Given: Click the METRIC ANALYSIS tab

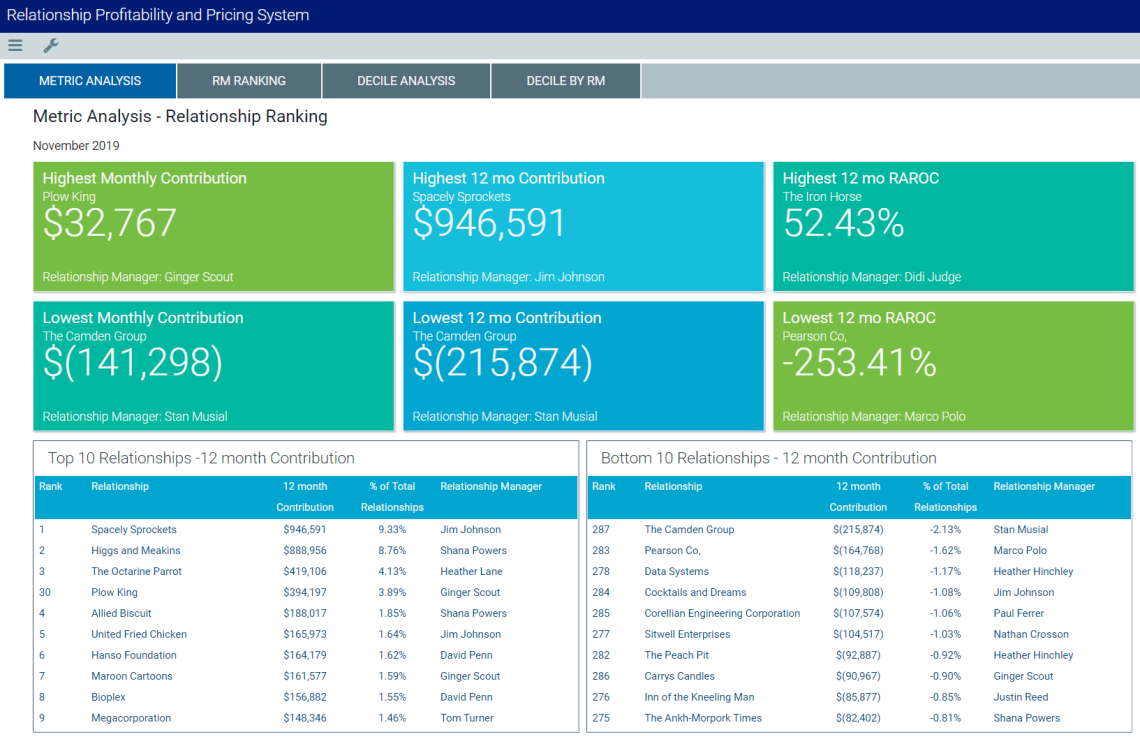Looking at the screenshot, I should pyautogui.click(x=89, y=80).
